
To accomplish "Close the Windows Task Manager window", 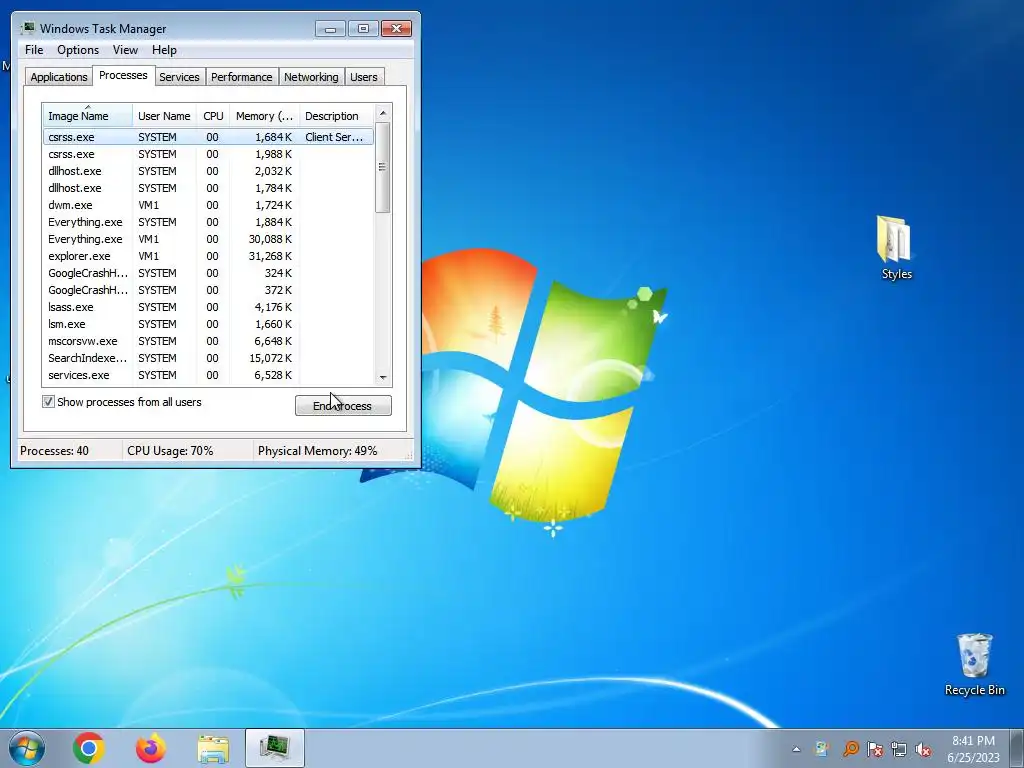I will [396, 29].
